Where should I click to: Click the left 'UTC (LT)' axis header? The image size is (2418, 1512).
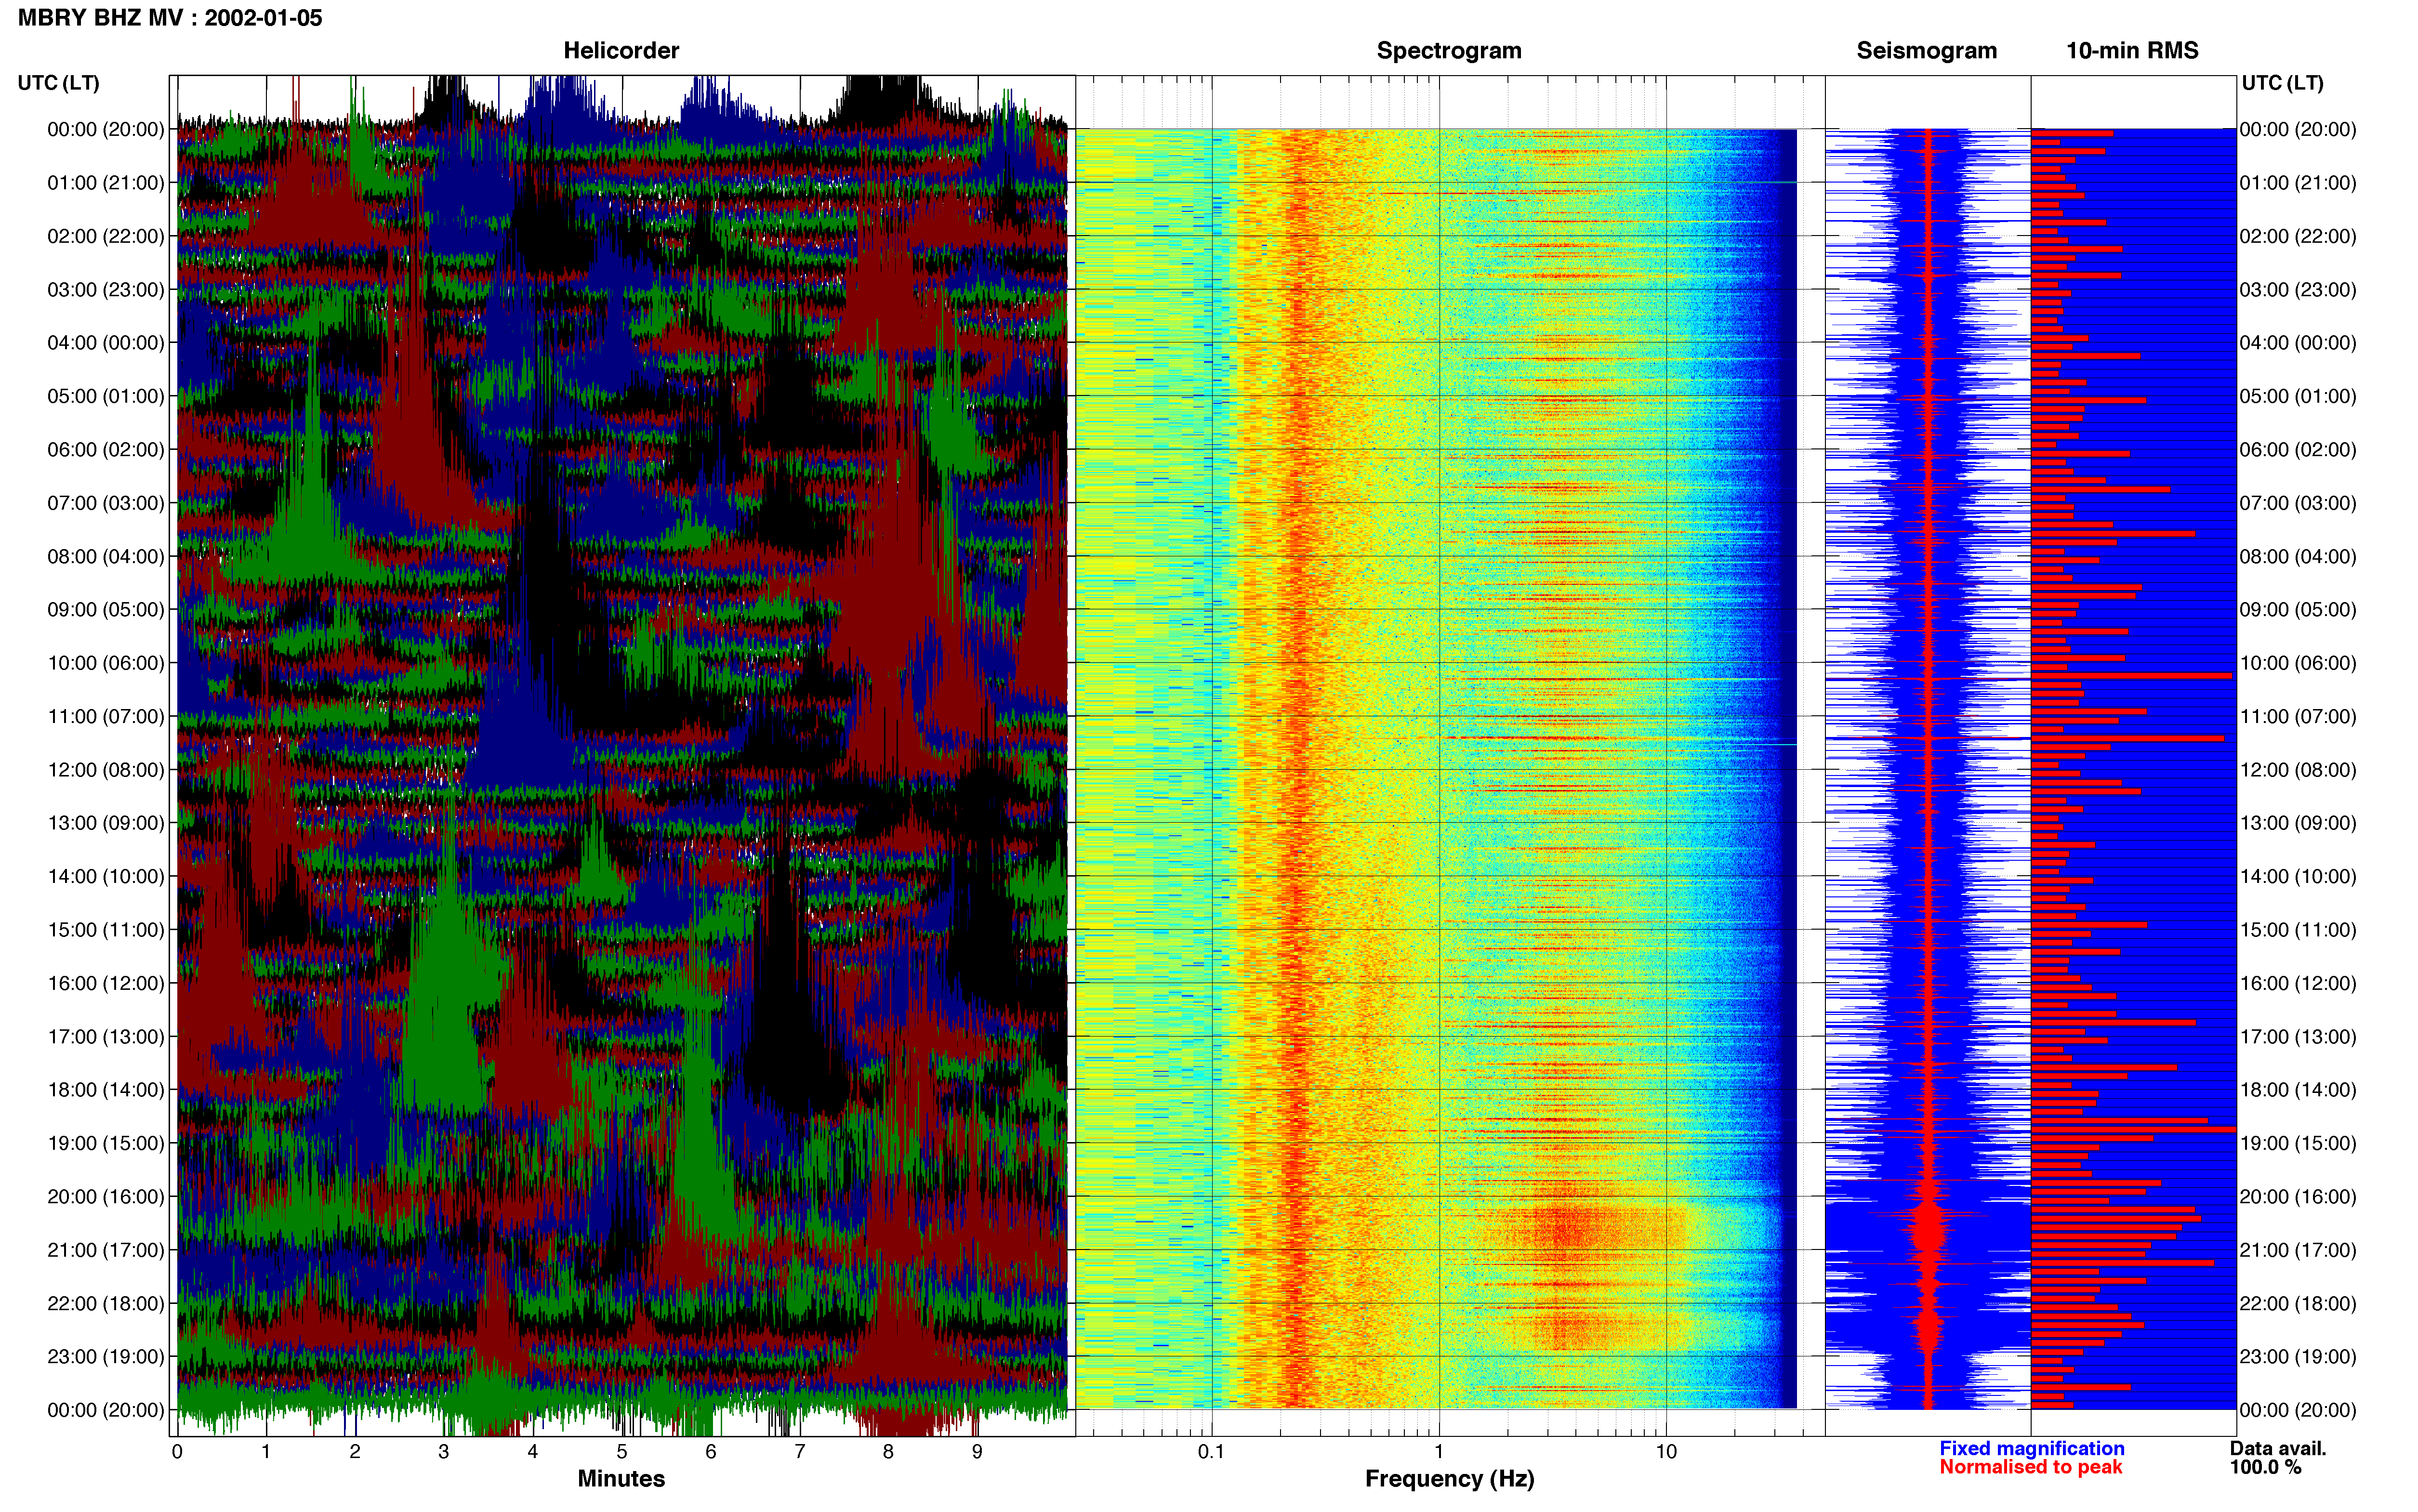[x=59, y=83]
